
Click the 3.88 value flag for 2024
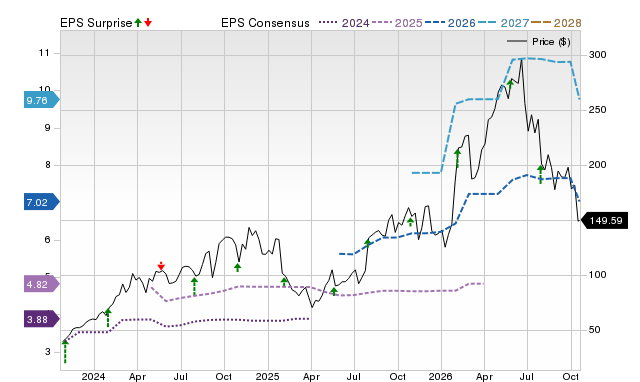[42, 319]
